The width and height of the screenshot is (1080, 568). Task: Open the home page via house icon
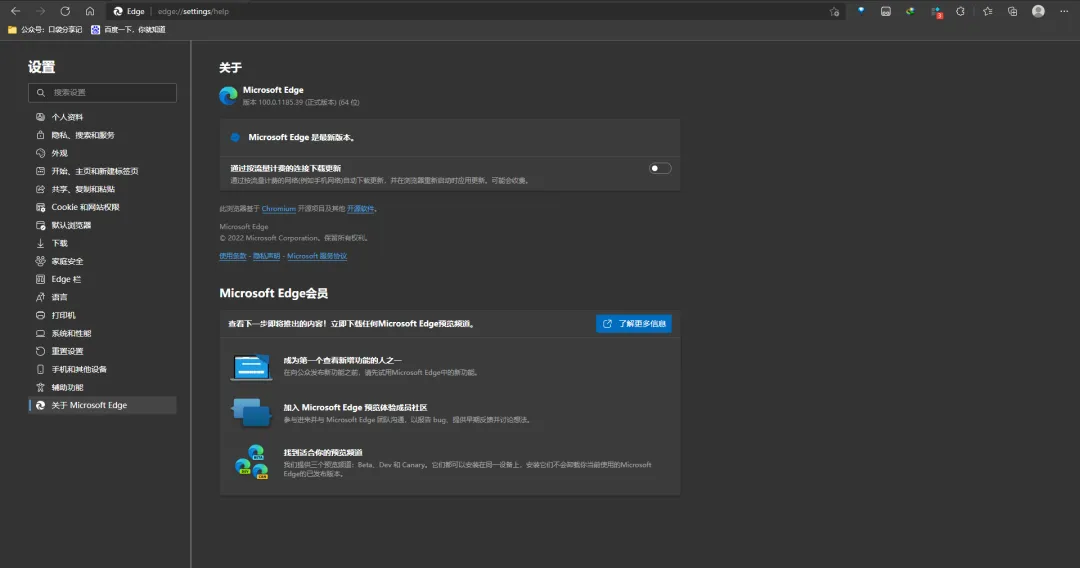click(90, 11)
